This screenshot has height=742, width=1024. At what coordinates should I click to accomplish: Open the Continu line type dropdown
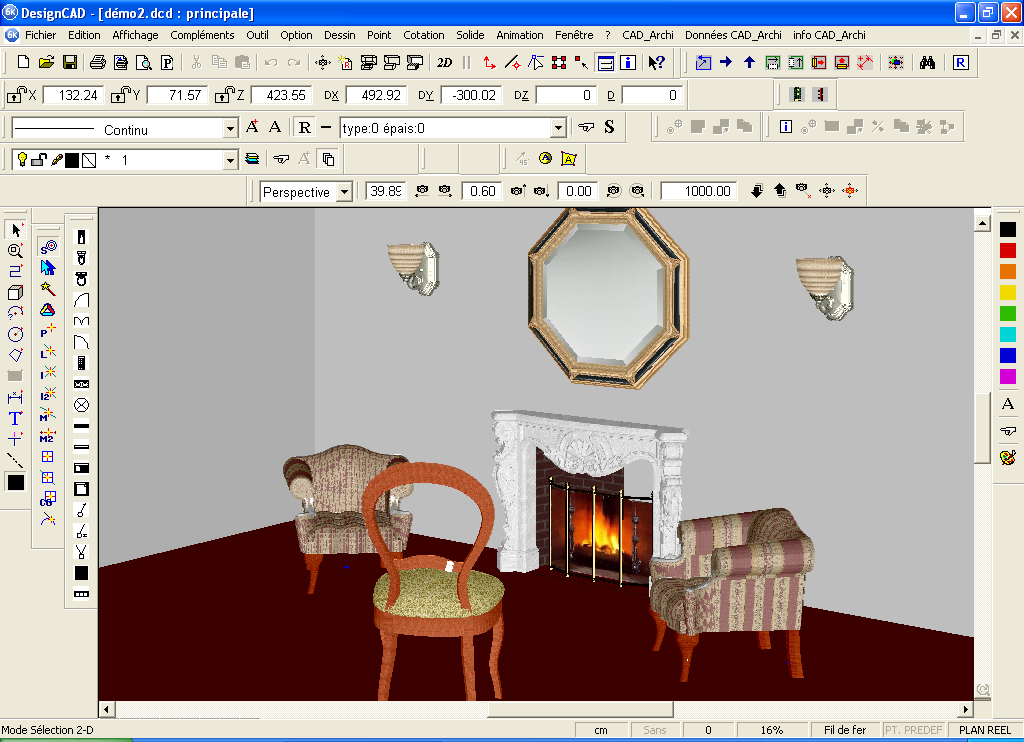230,129
